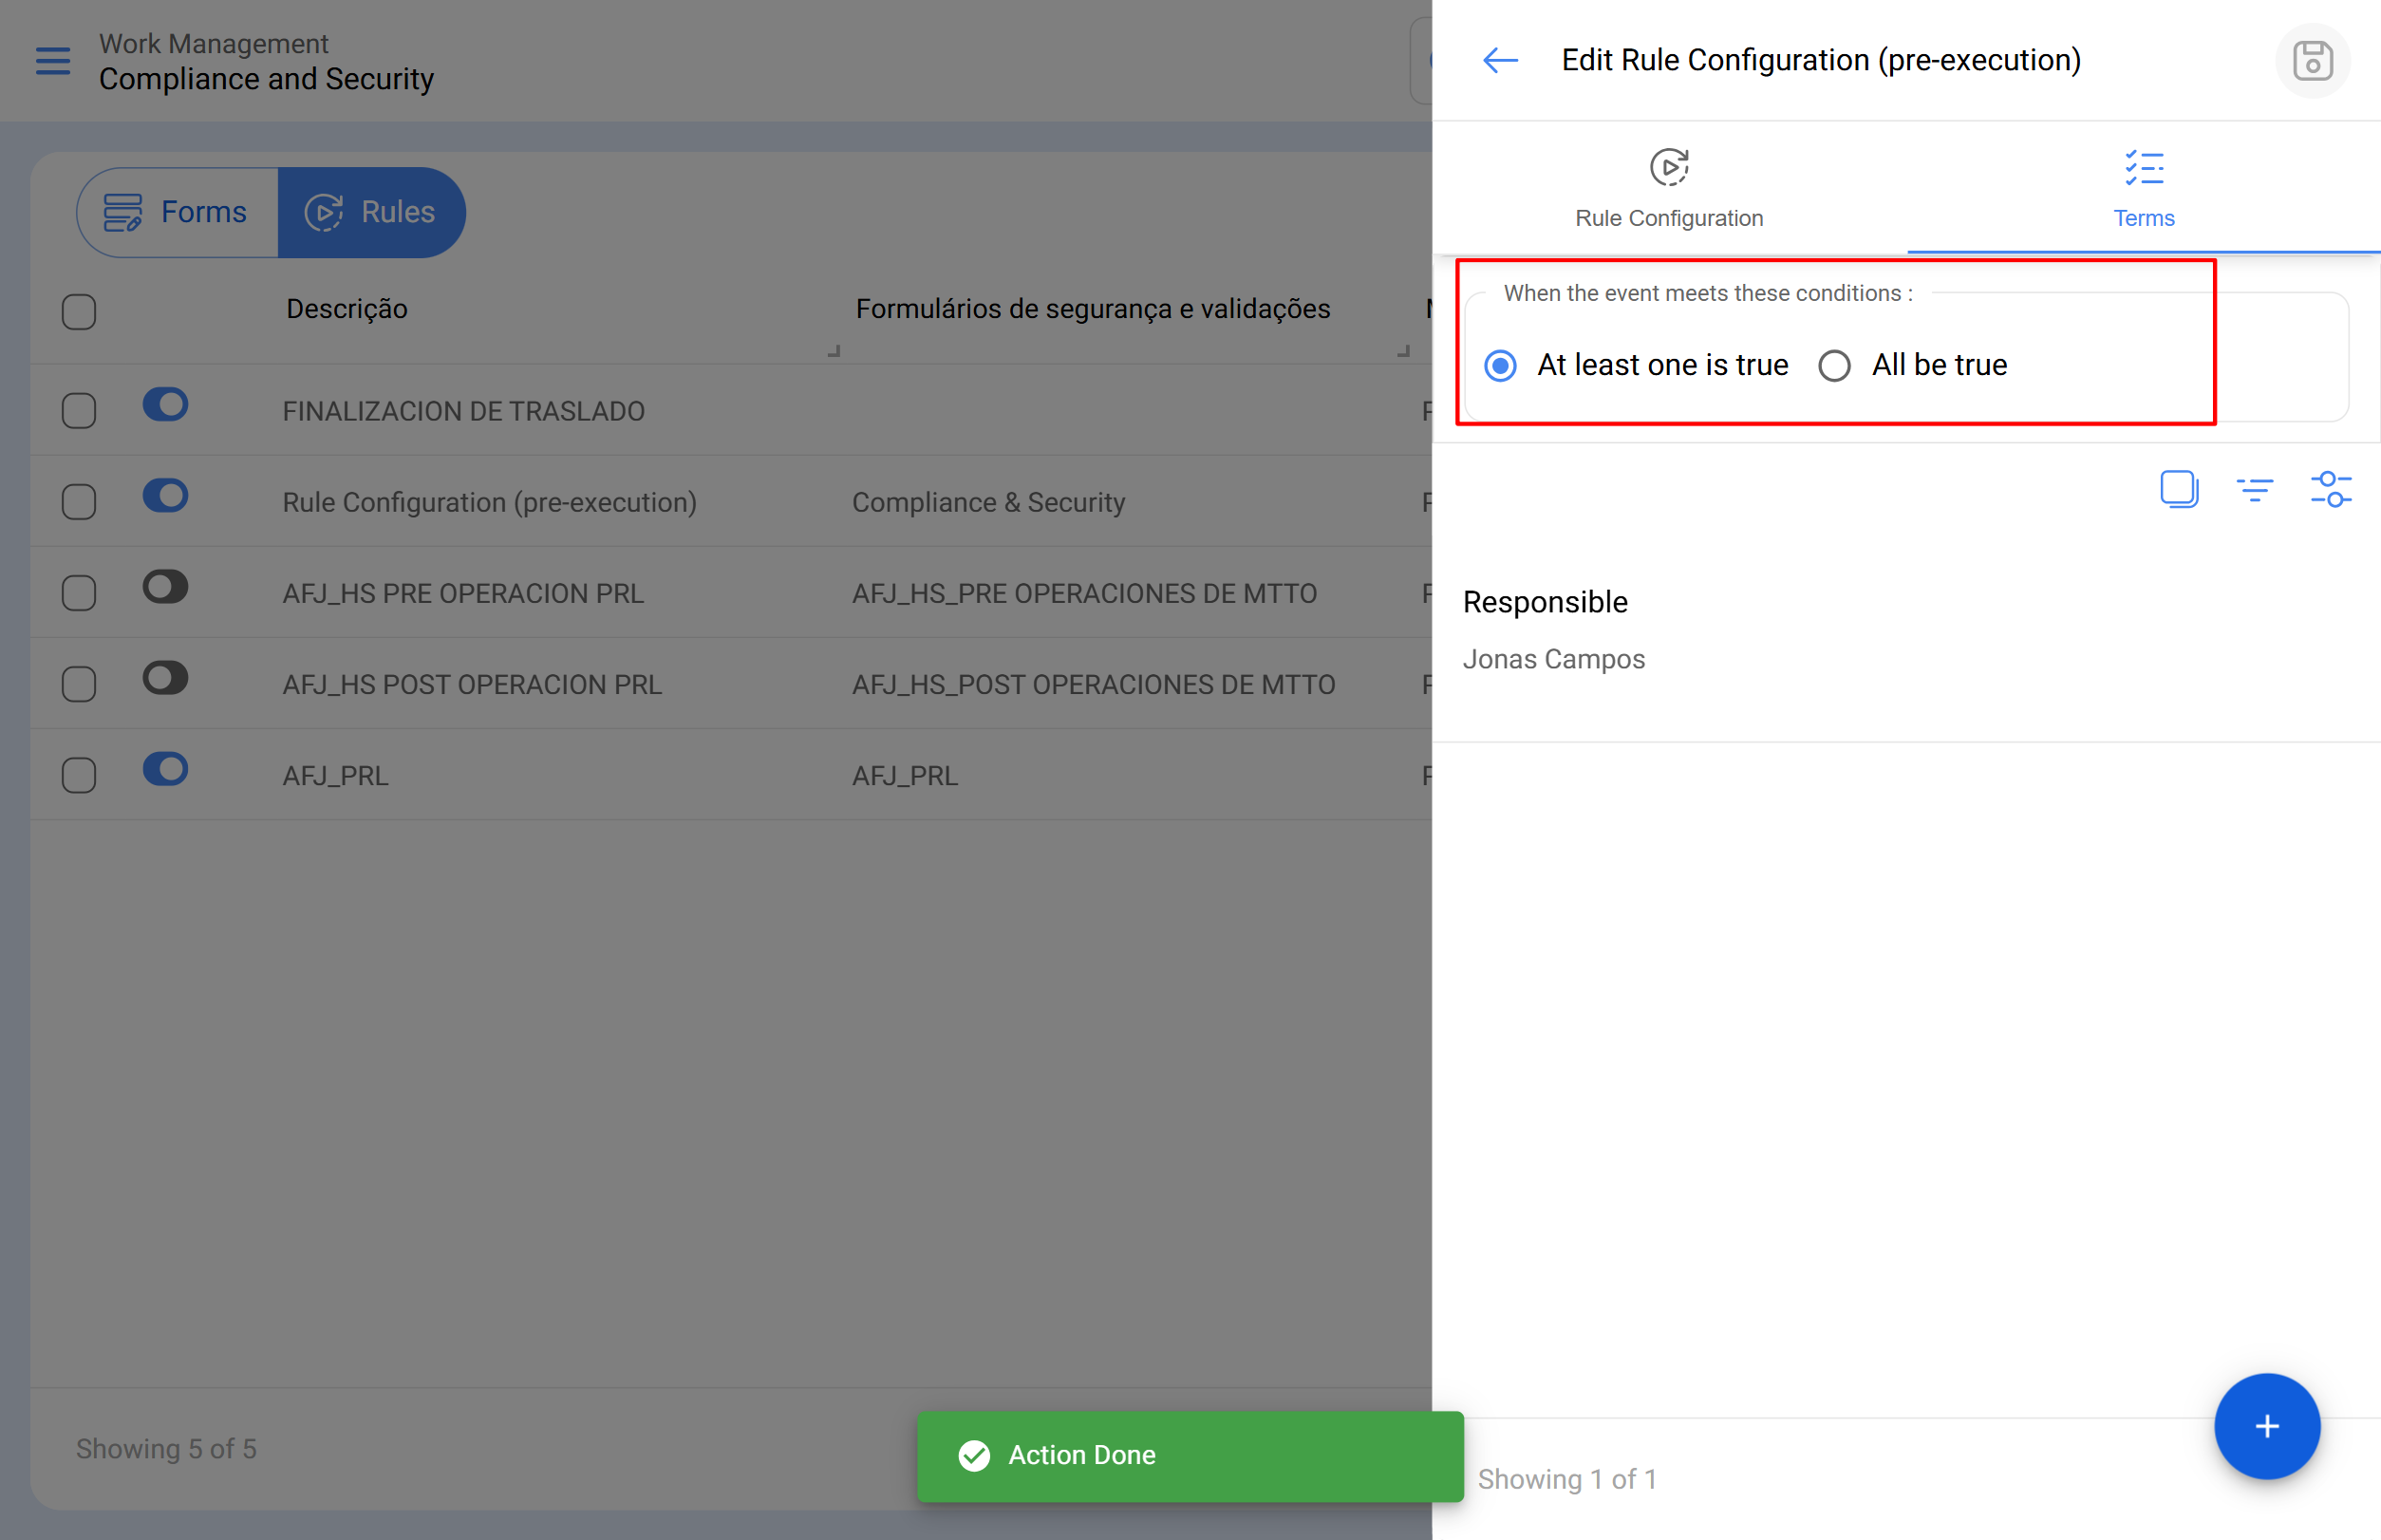Open the hamburger navigation menu

(53, 61)
